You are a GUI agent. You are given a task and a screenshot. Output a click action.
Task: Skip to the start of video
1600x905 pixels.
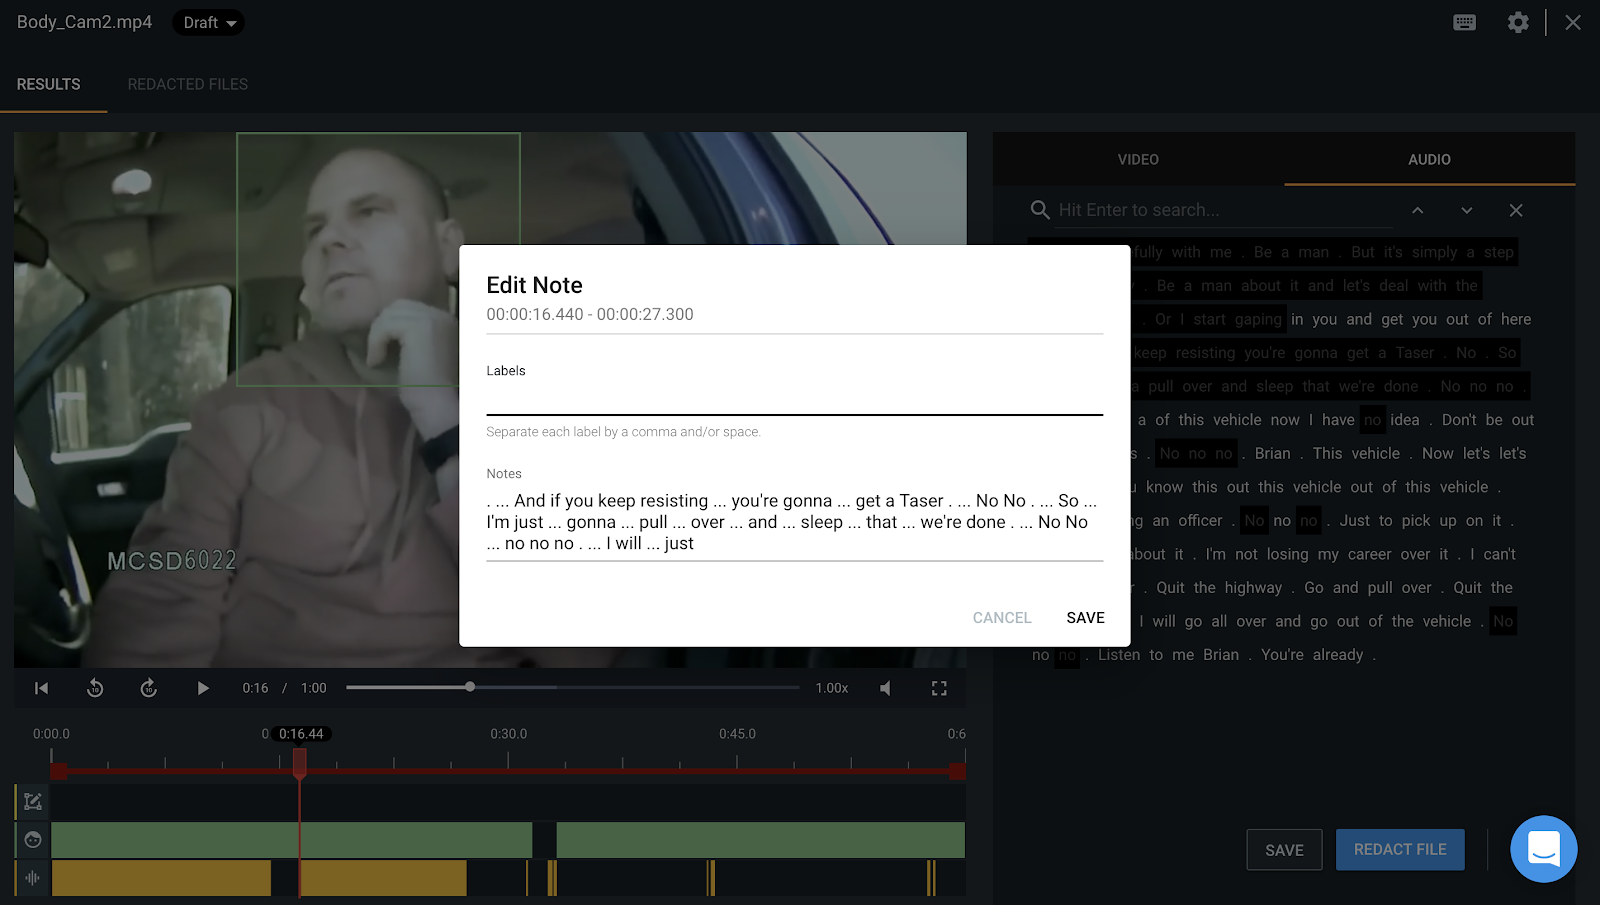click(41, 688)
